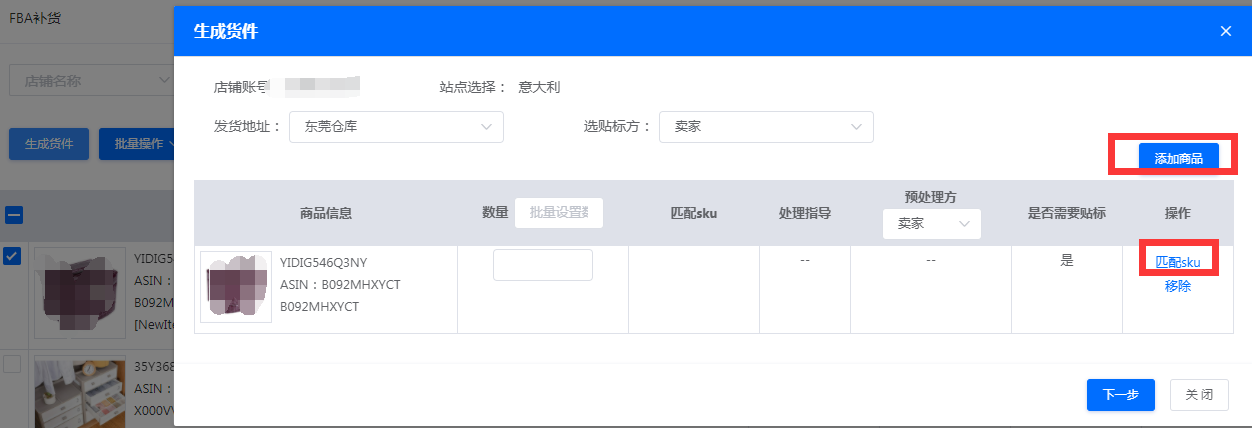The height and width of the screenshot is (428, 1252).
Task: Remove the product via 移除 link
Action: (1178, 286)
